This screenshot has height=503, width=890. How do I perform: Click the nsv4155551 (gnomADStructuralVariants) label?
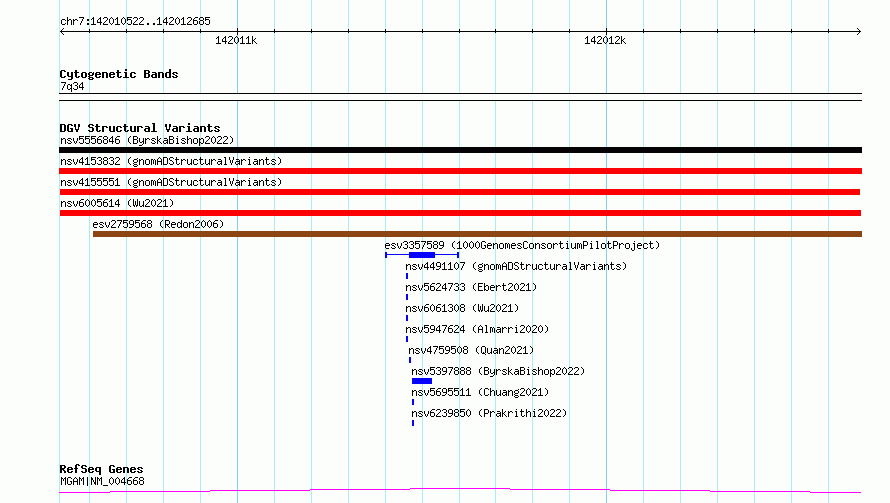171,182
